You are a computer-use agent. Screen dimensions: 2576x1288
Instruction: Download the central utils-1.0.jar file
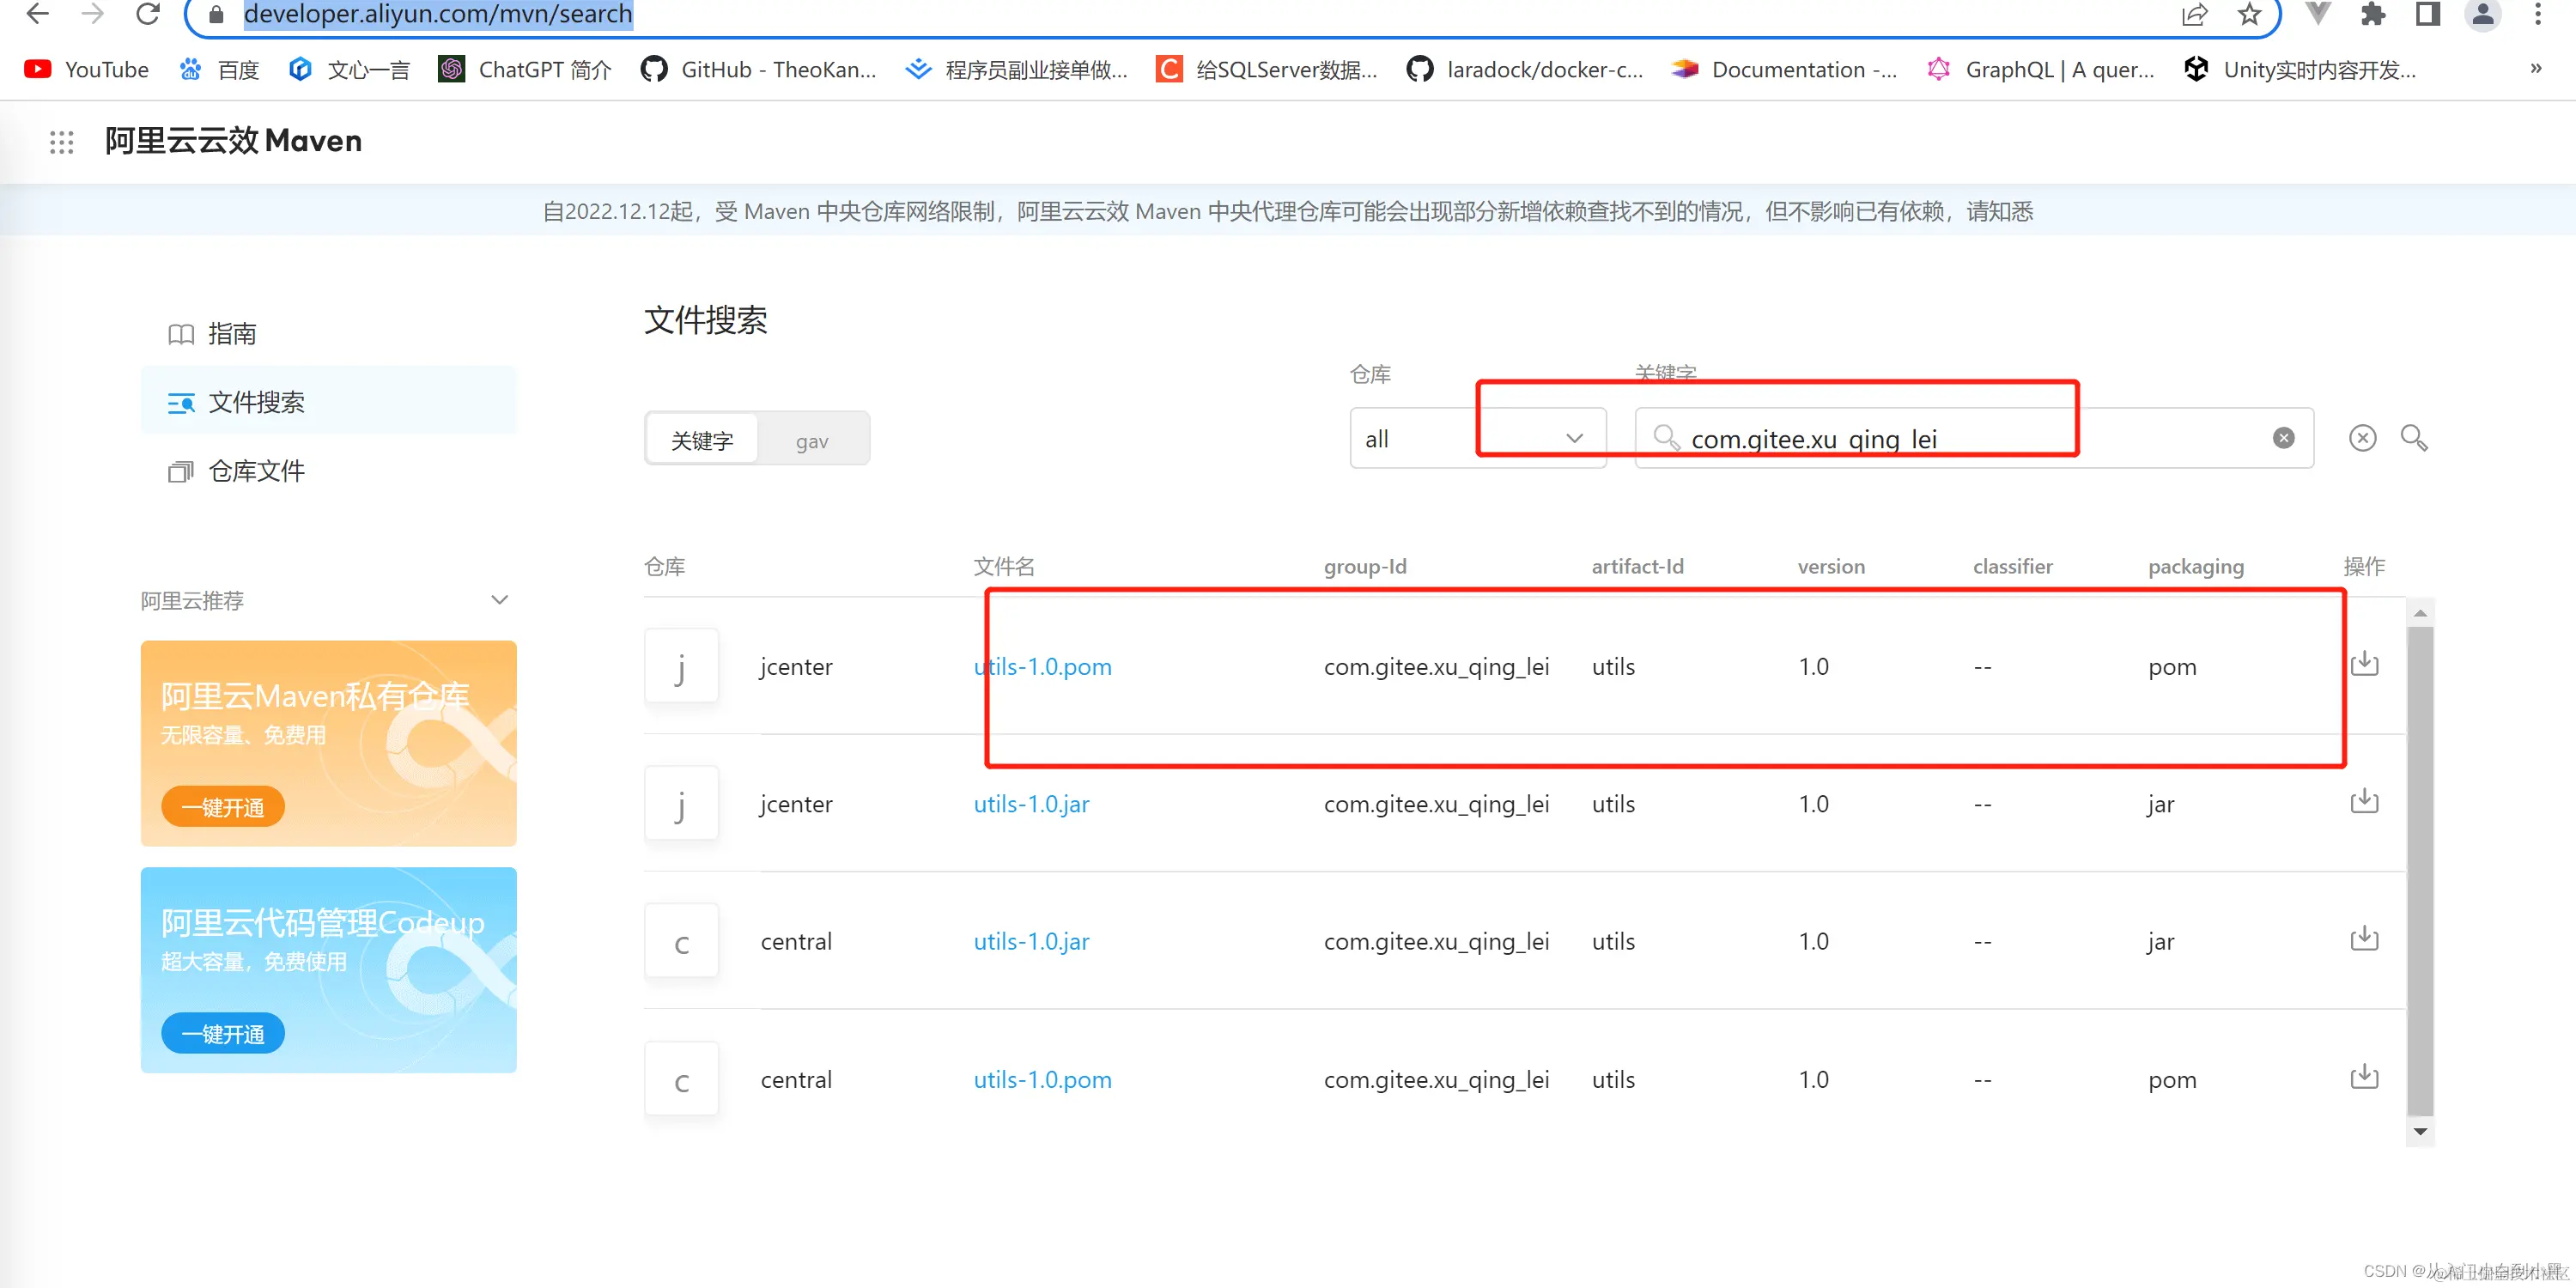pyautogui.click(x=2364, y=938)
